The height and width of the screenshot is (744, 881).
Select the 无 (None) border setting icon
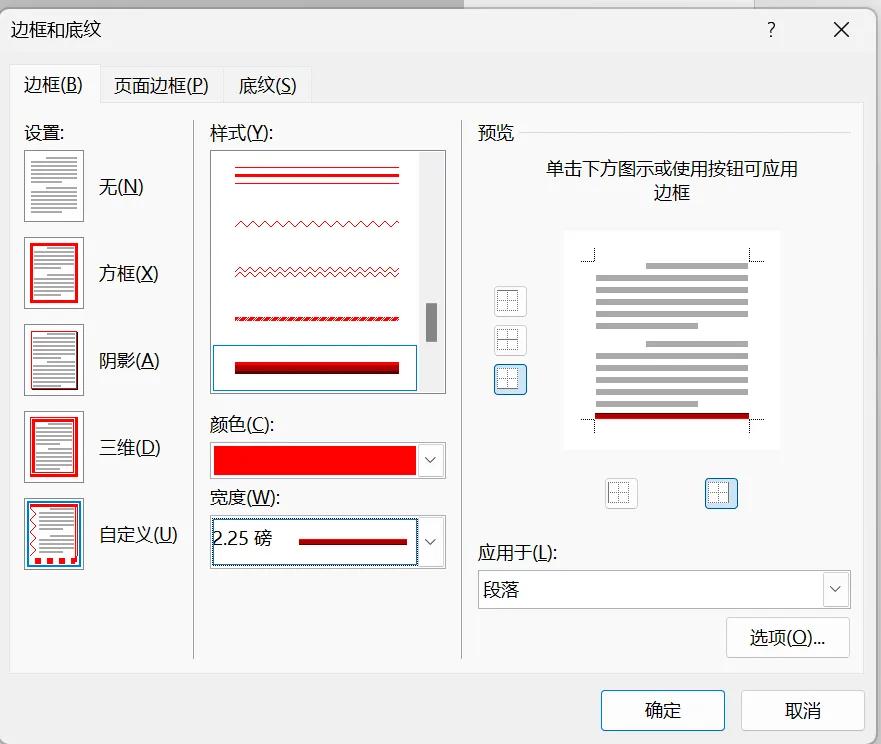point(53,186)
